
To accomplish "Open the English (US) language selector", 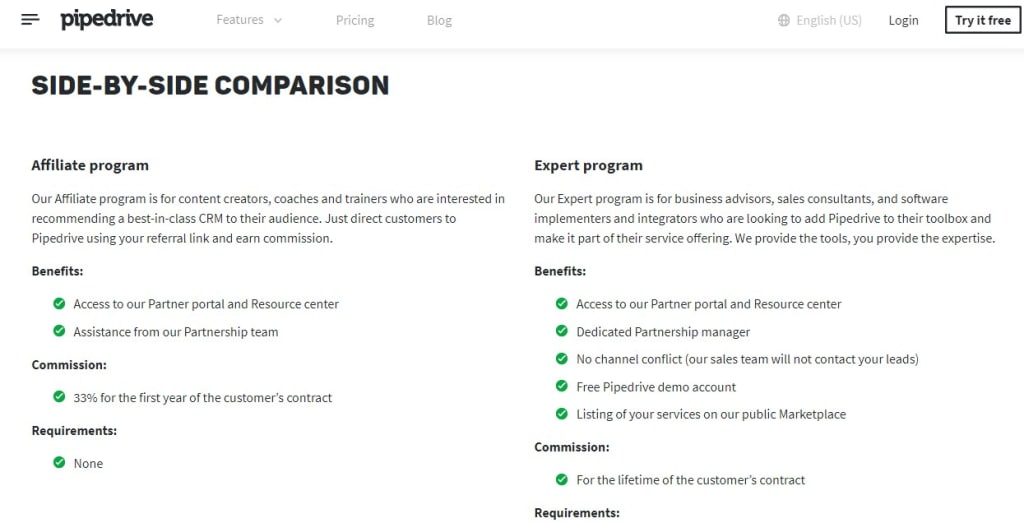I will click(820, 20).
